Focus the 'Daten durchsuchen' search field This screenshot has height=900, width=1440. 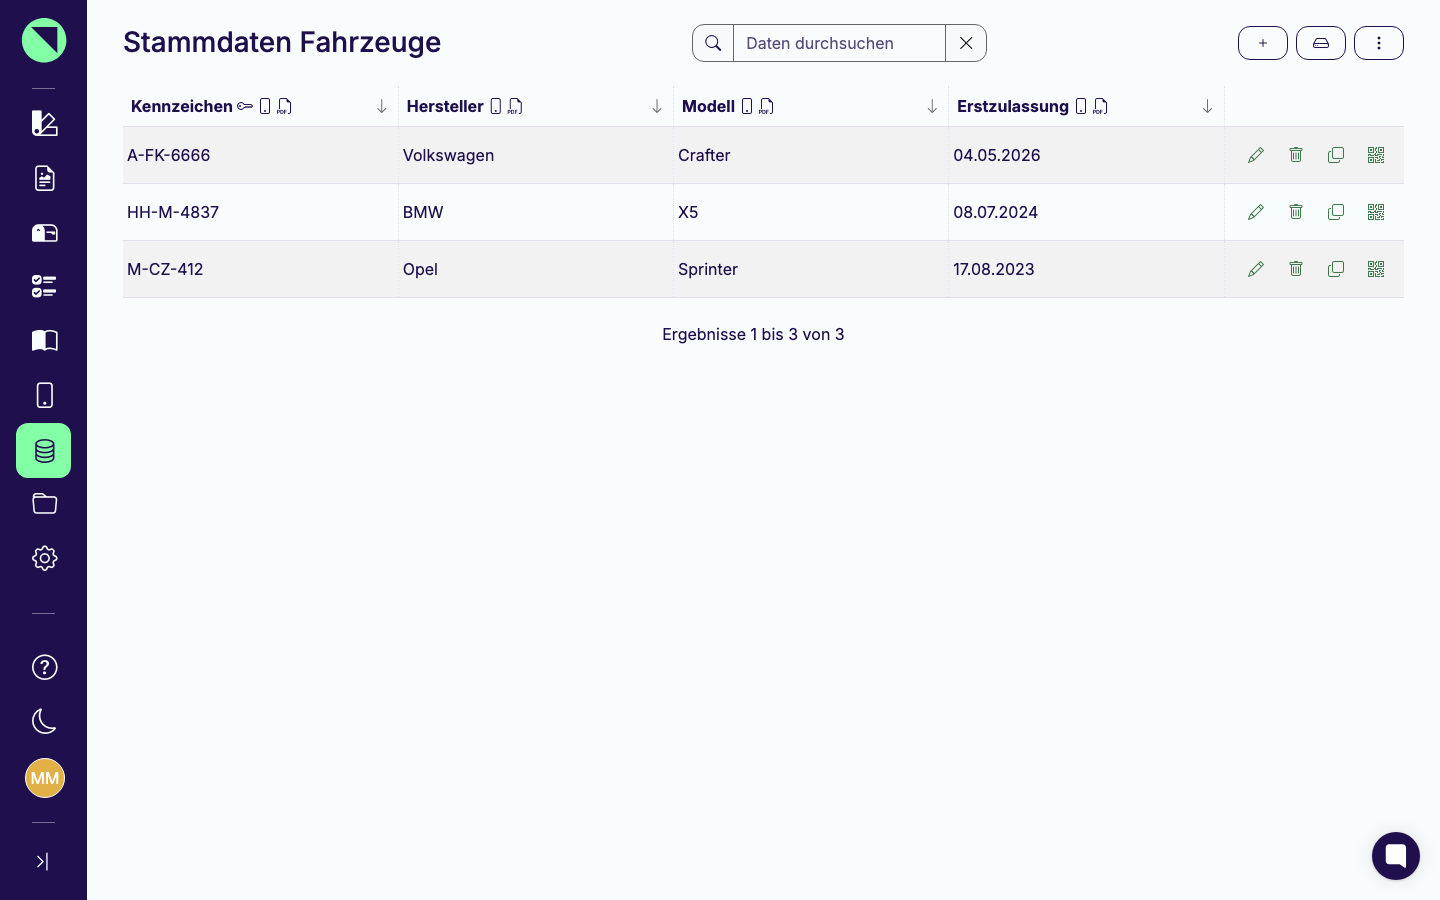pos(839,43)
